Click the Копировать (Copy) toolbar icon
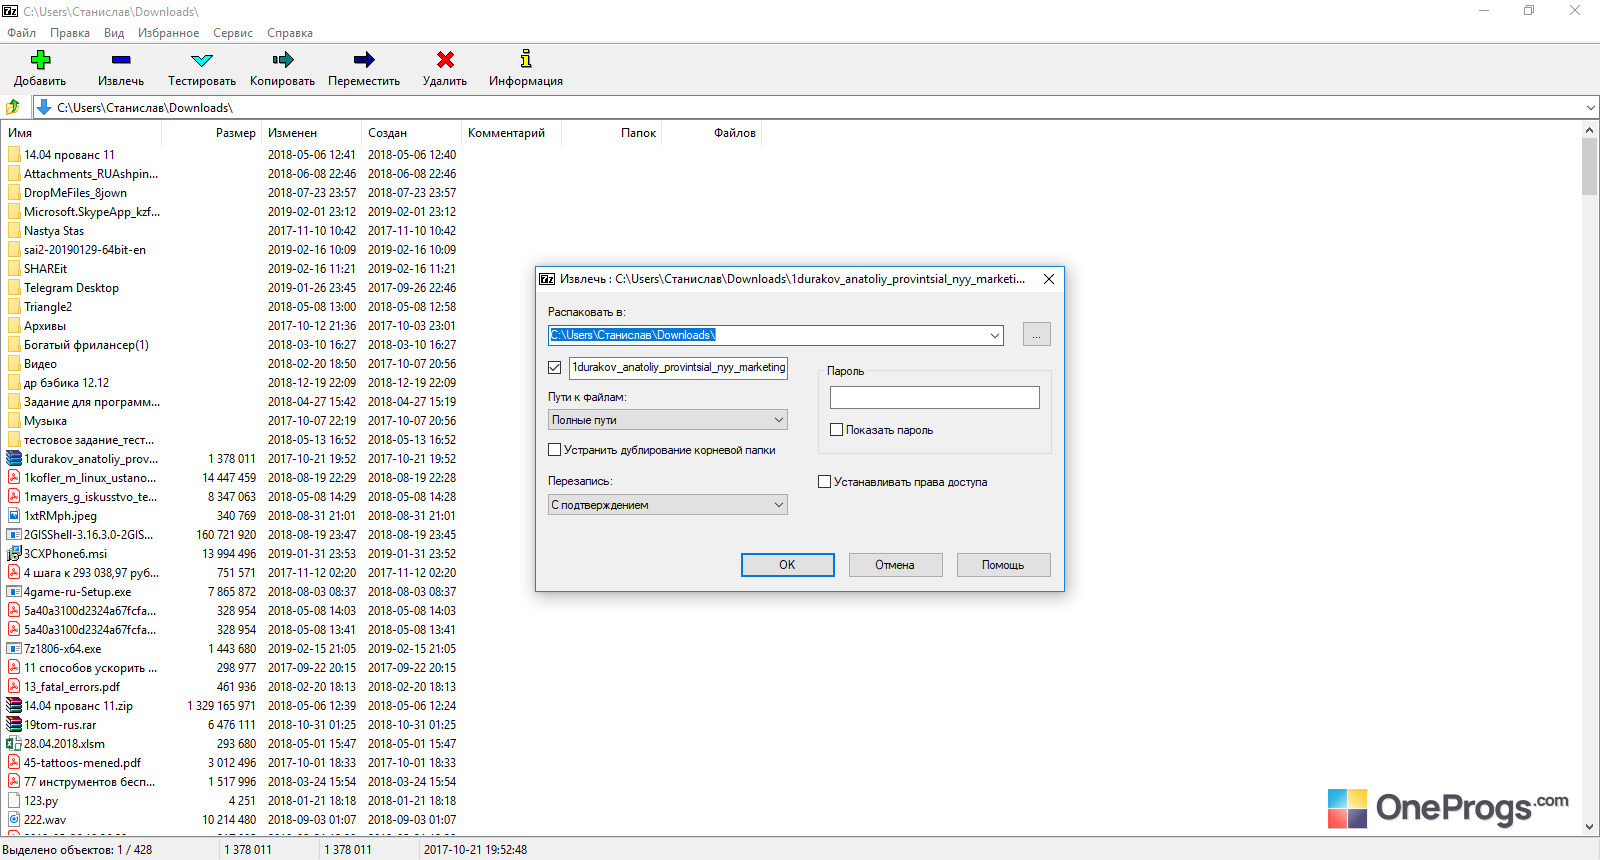Image resolution: width=1600 pixels, height=860 pixels. (283, 59)
